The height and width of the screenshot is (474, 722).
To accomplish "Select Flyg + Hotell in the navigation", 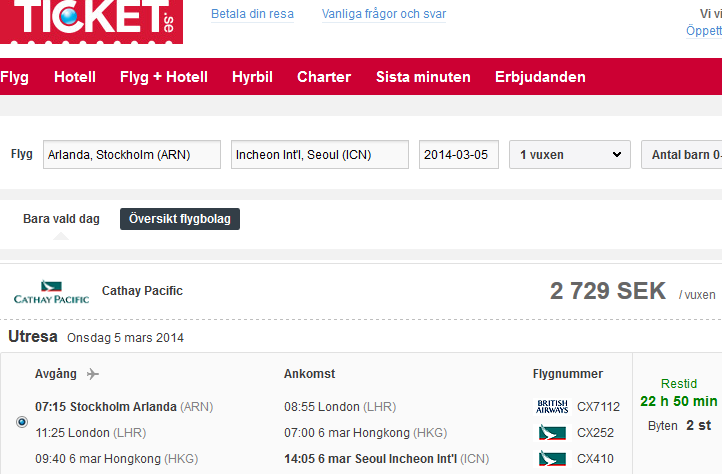I will 164,77.
